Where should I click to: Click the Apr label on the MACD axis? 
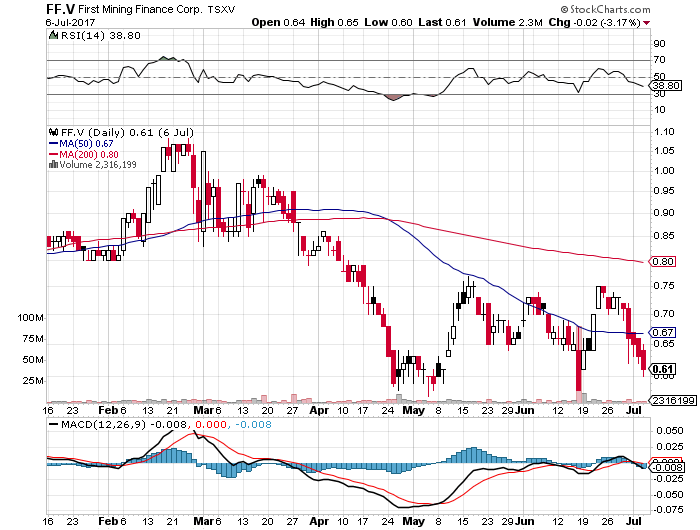pos(319,521)
